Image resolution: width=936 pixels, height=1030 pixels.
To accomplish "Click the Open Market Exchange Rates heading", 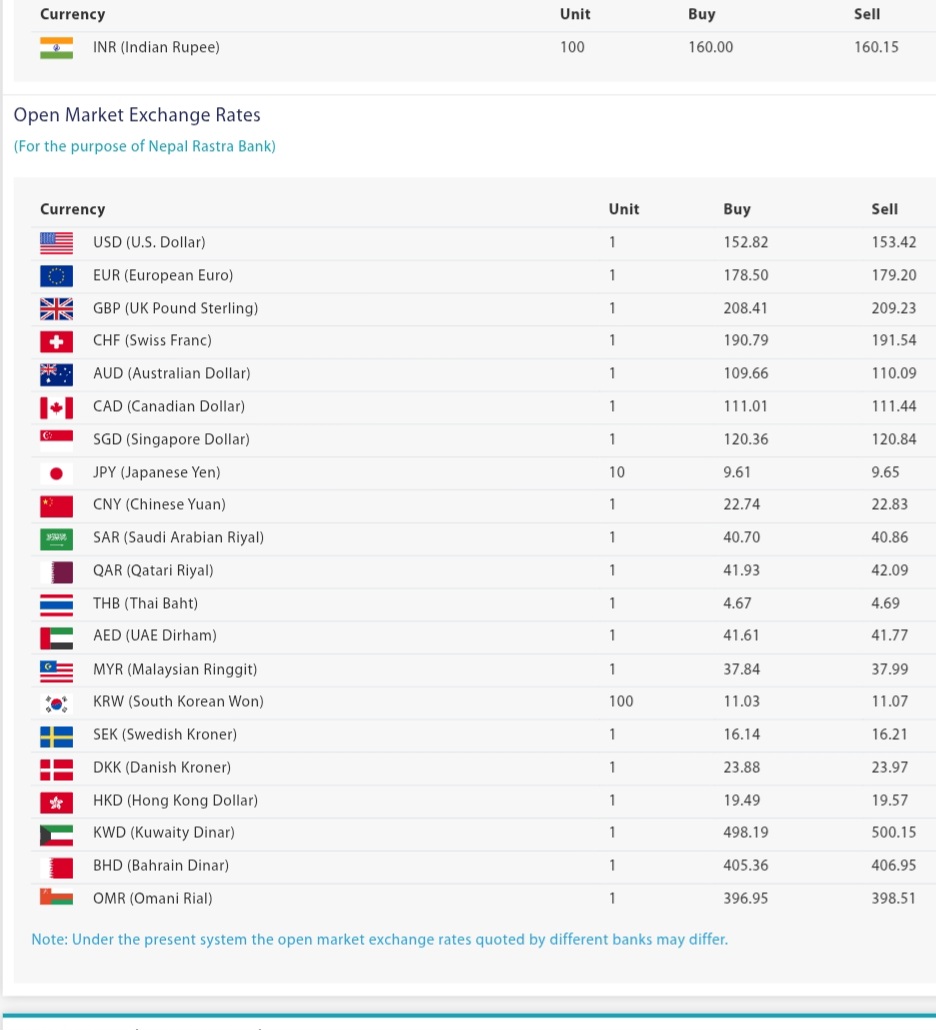I will point(137,115).
